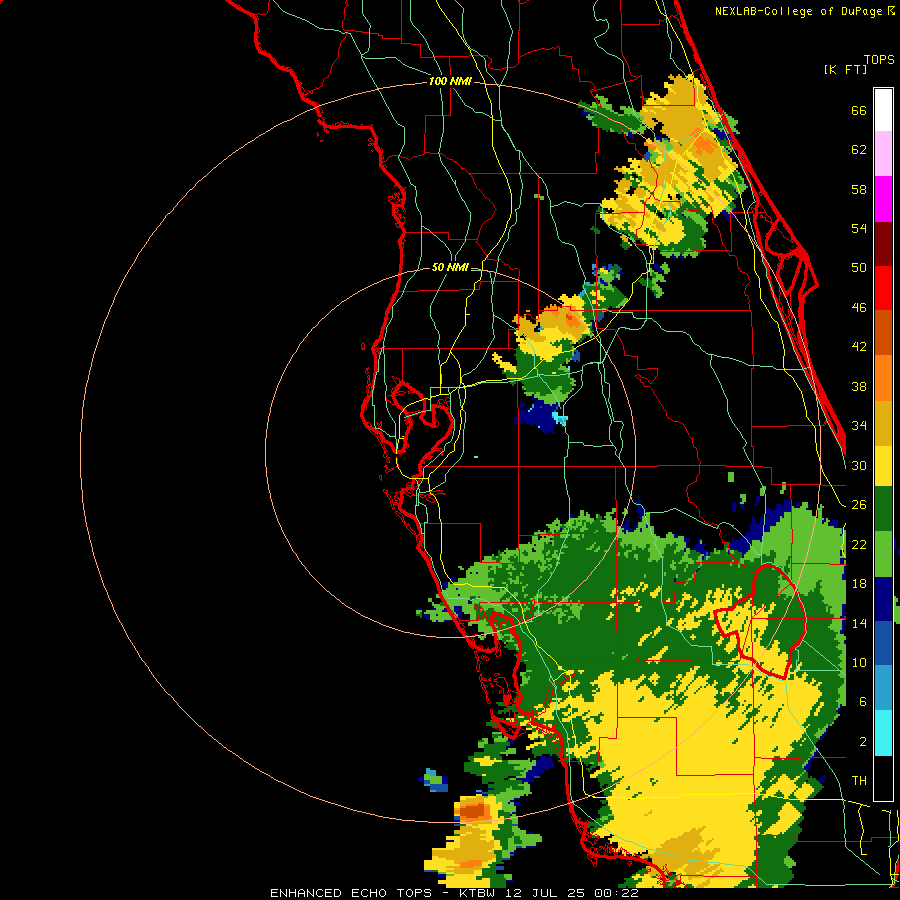Click the "10" legend value
Screen dimensions: 900x900
click(x=859, y=662)
